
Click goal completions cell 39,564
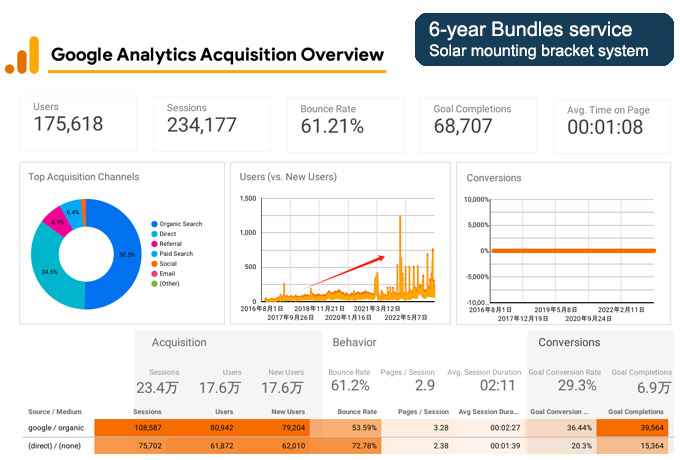click(x=652, y=428)
